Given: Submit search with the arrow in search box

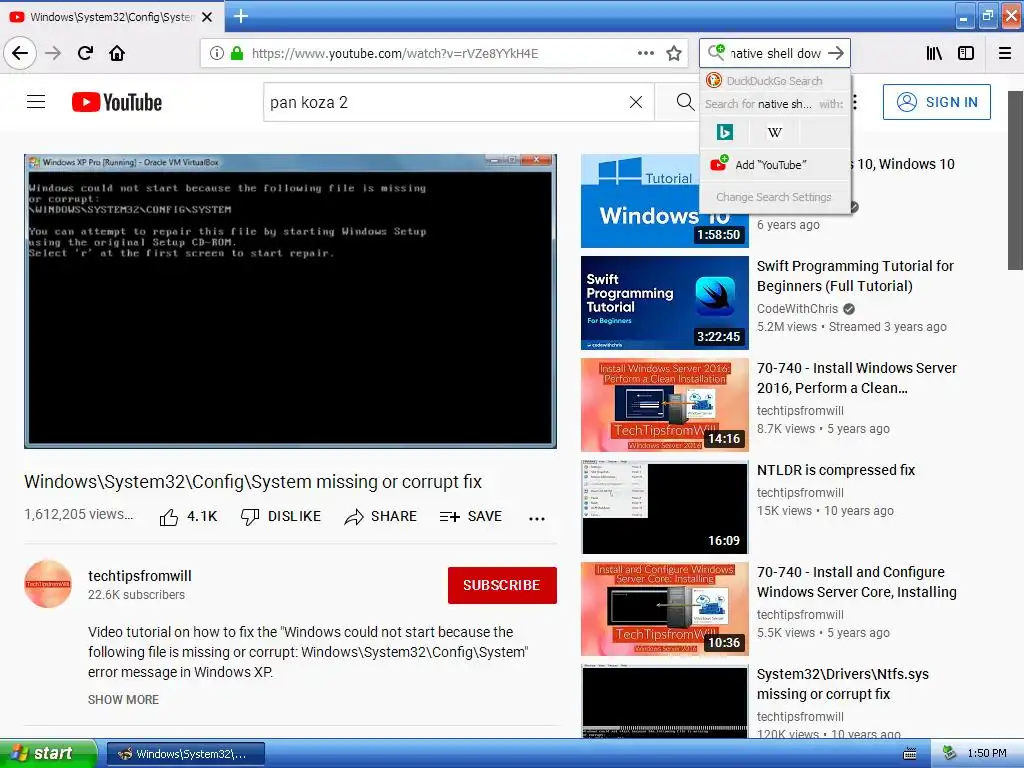Looking at the screenshot, I should pyautogui.click(x=836, y=53).
